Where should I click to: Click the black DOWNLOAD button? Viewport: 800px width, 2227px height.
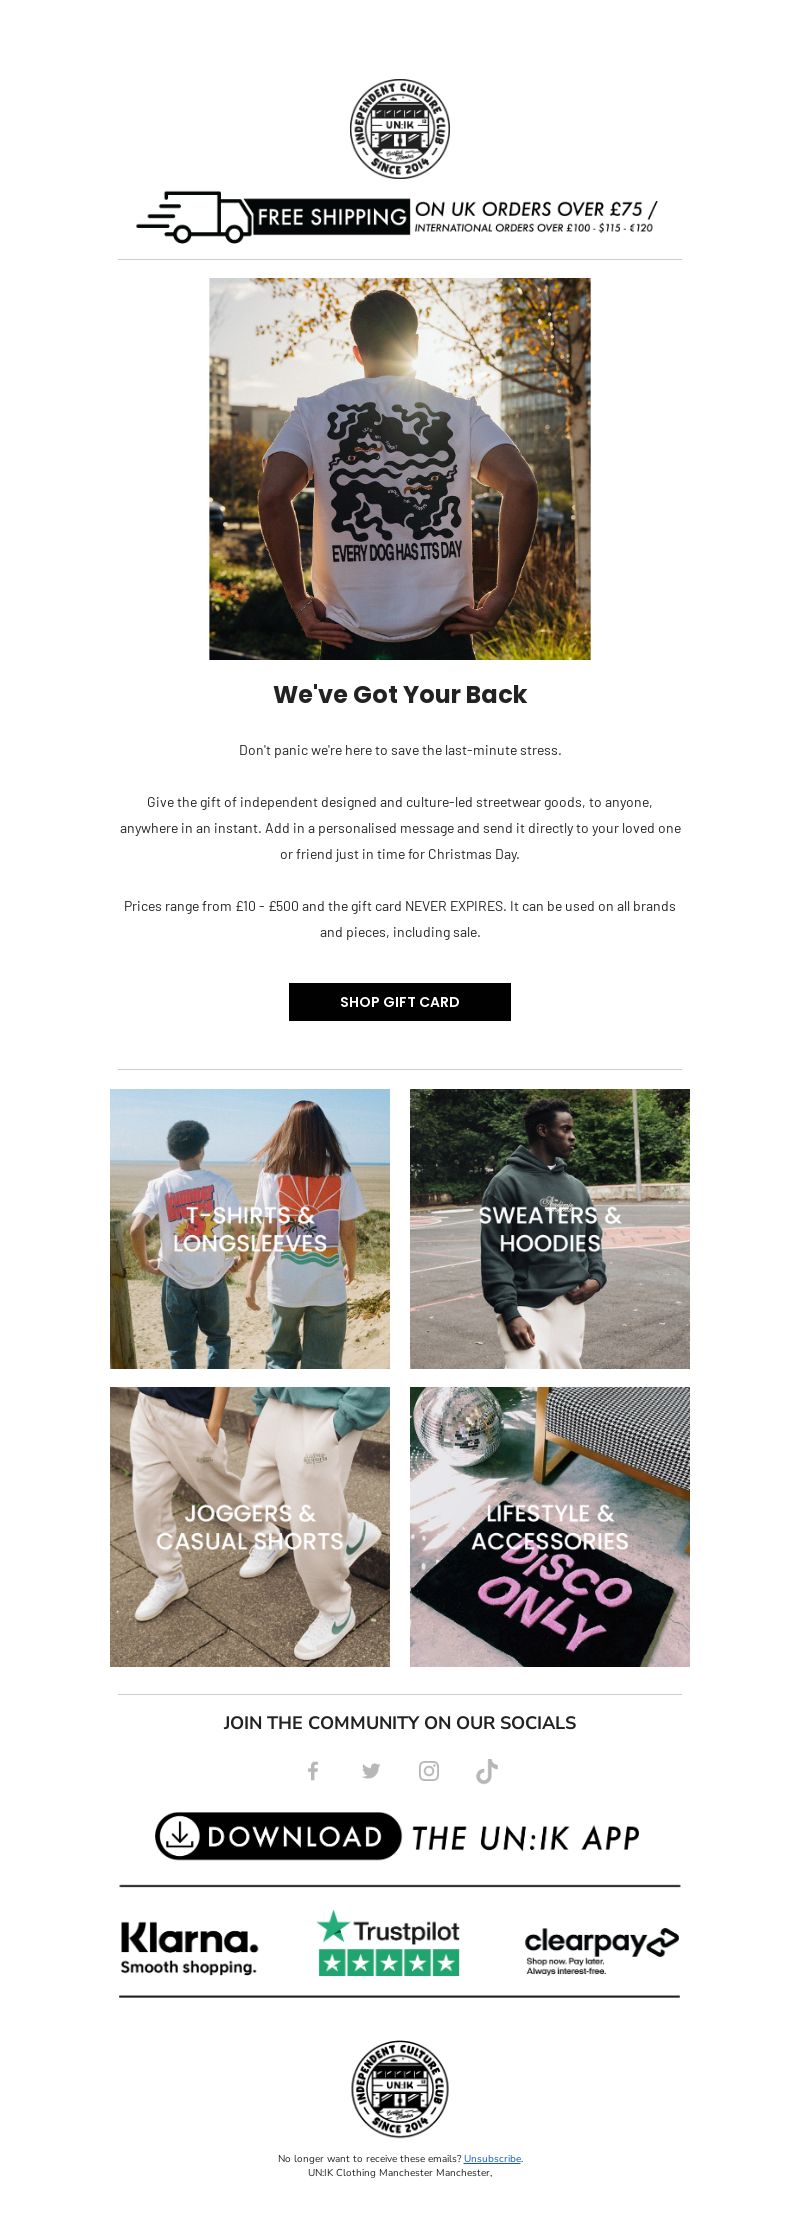[278, 1836]
